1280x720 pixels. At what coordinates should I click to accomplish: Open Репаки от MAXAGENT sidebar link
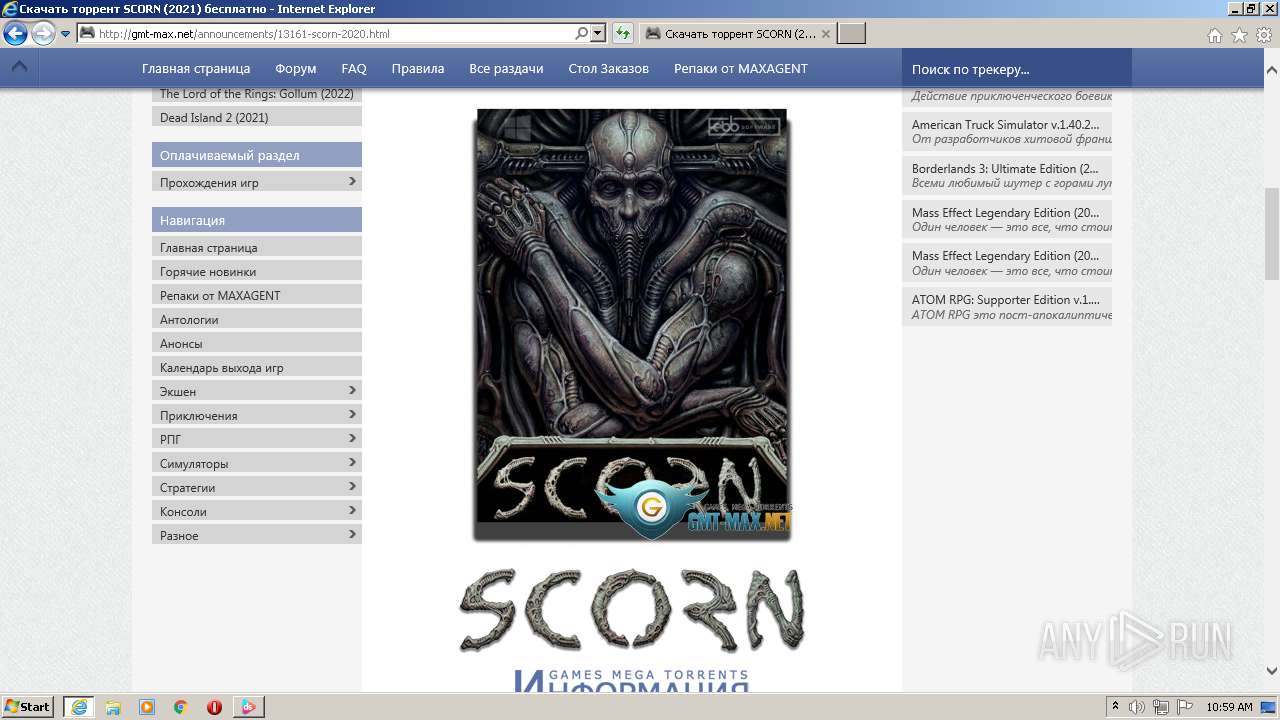pyautogui.click(x=257, y=295)
